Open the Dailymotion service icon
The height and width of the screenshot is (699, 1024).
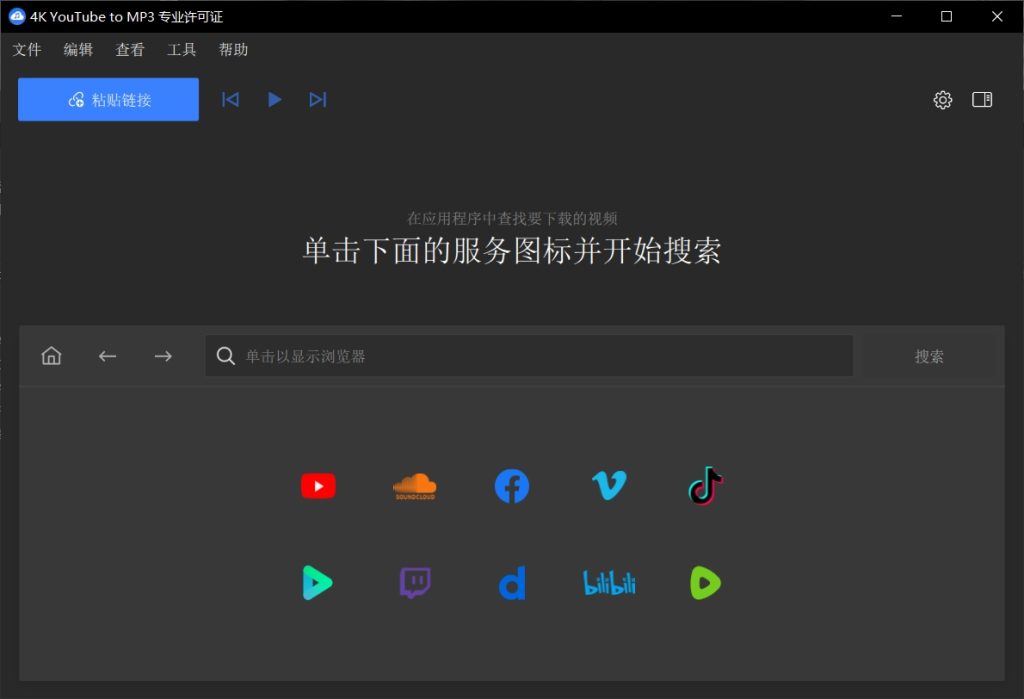[511, 583]
